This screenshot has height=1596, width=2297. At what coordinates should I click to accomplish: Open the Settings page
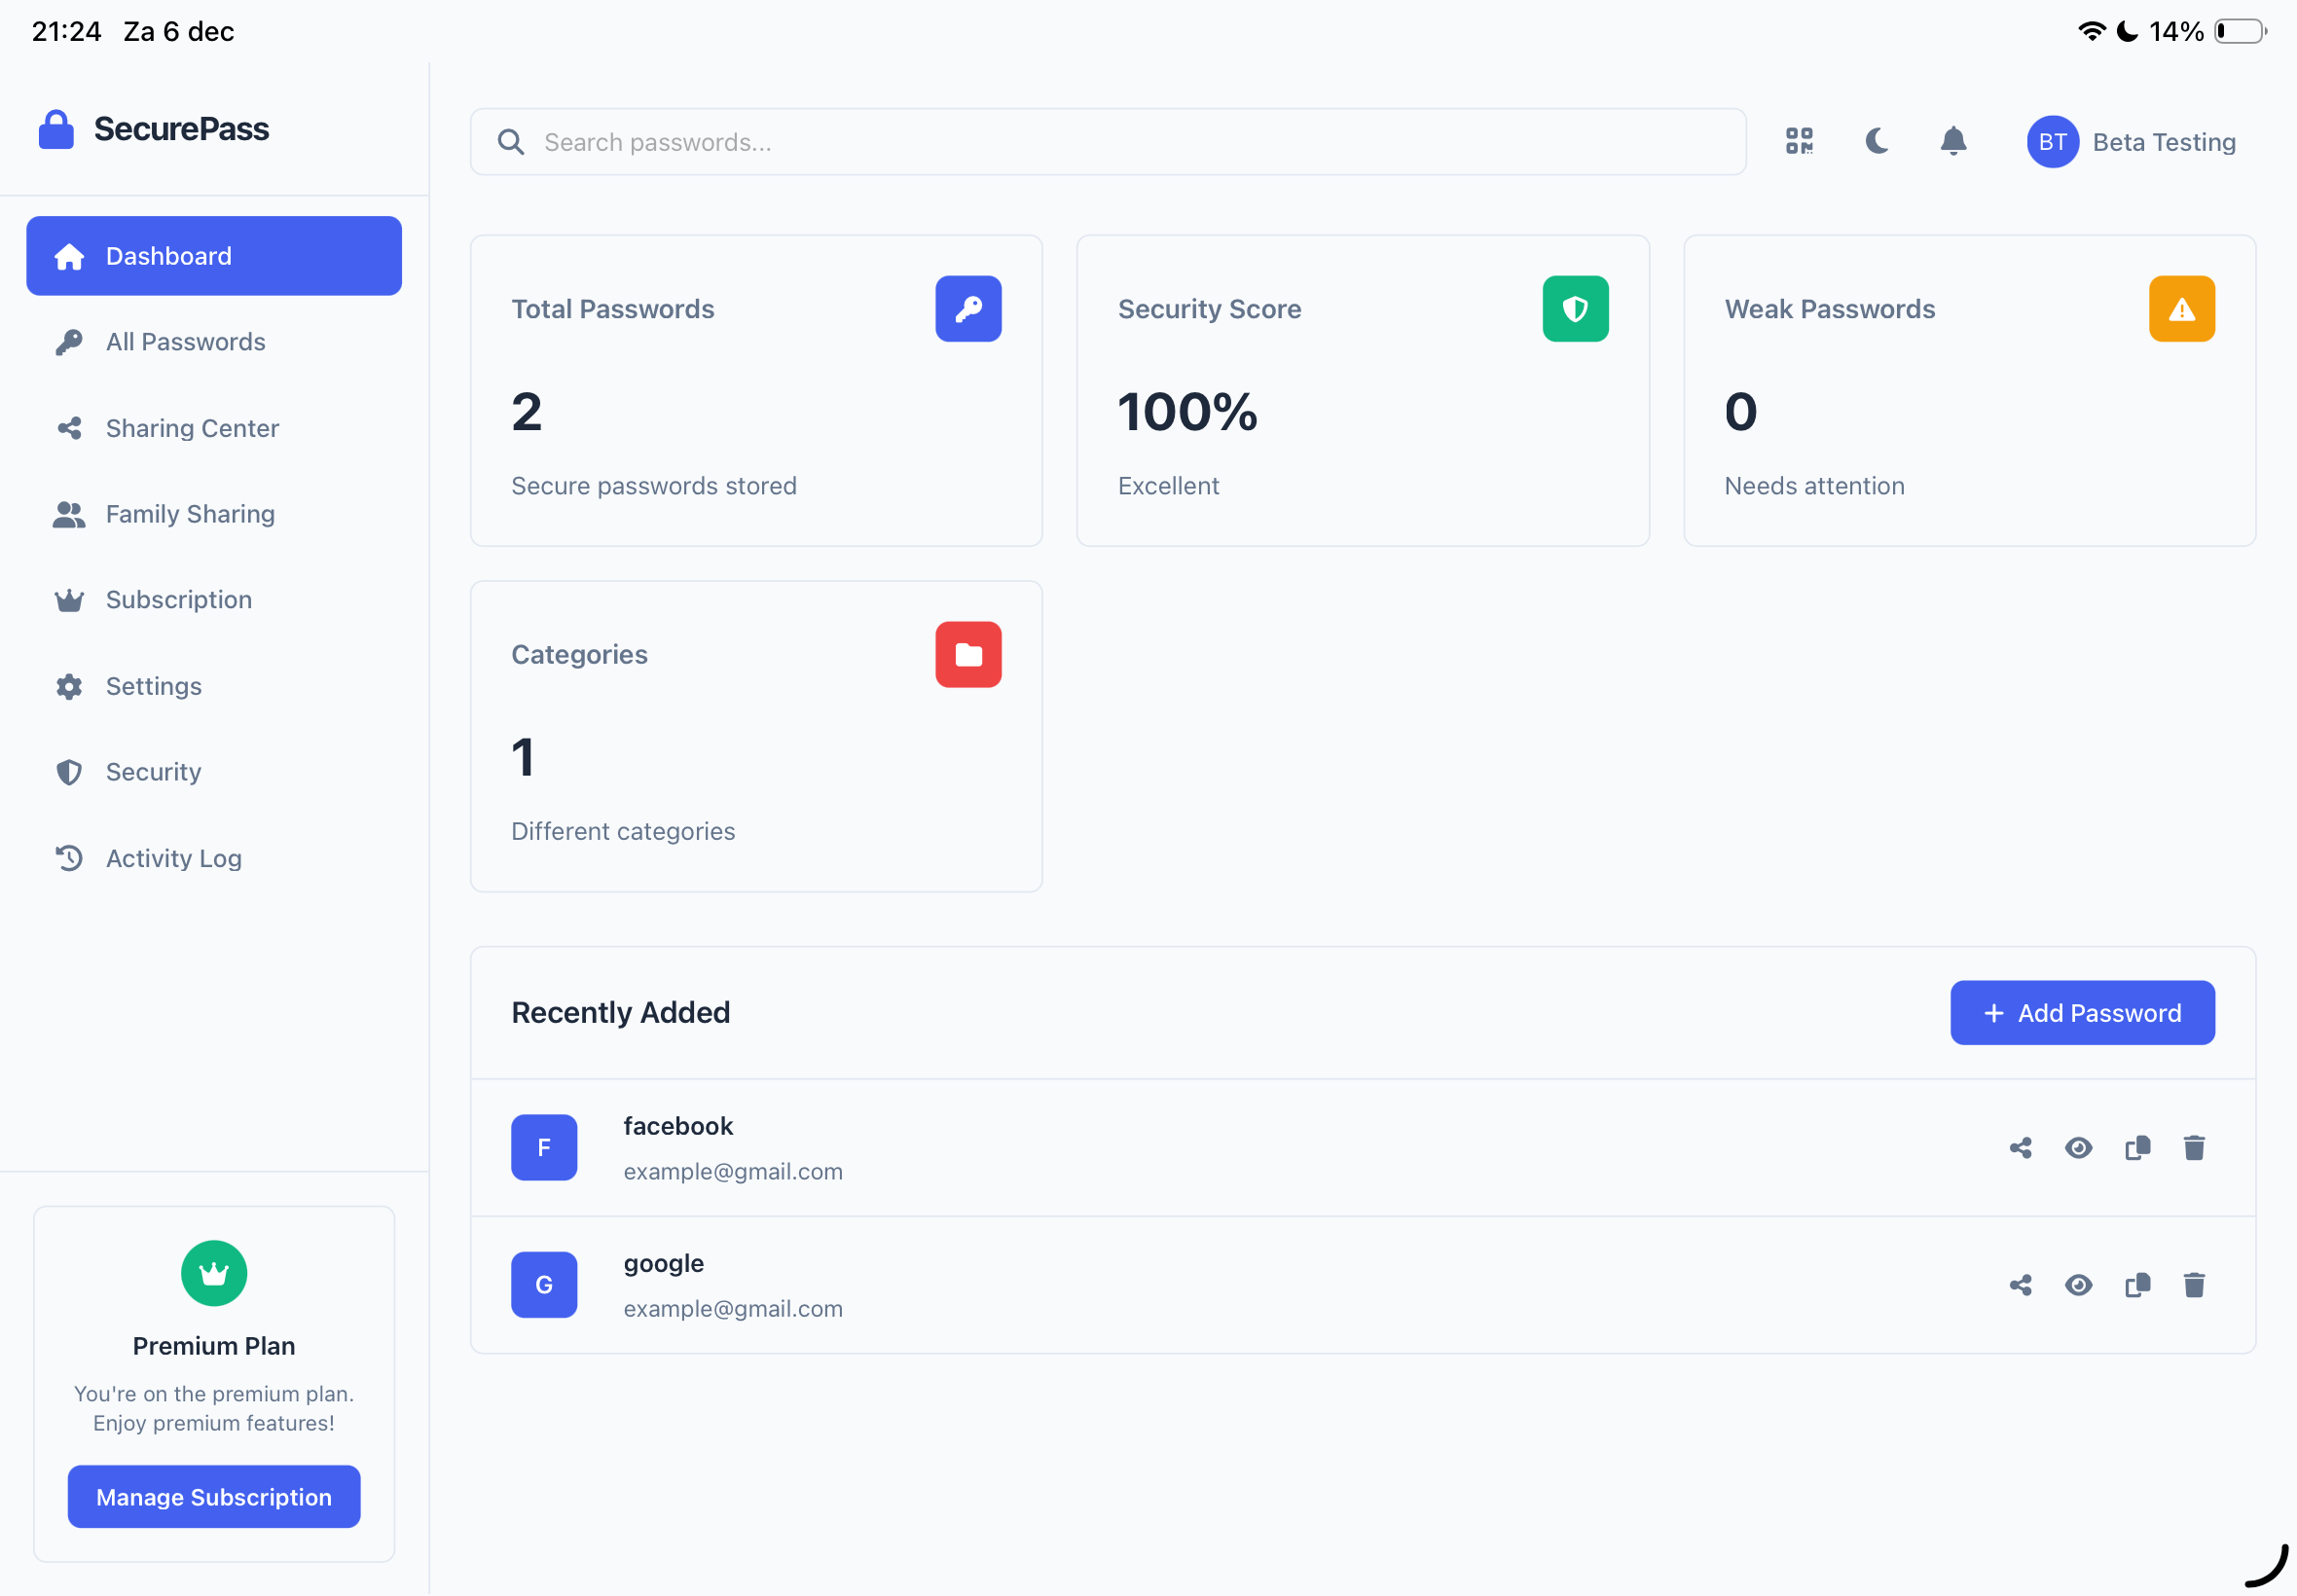154,686
